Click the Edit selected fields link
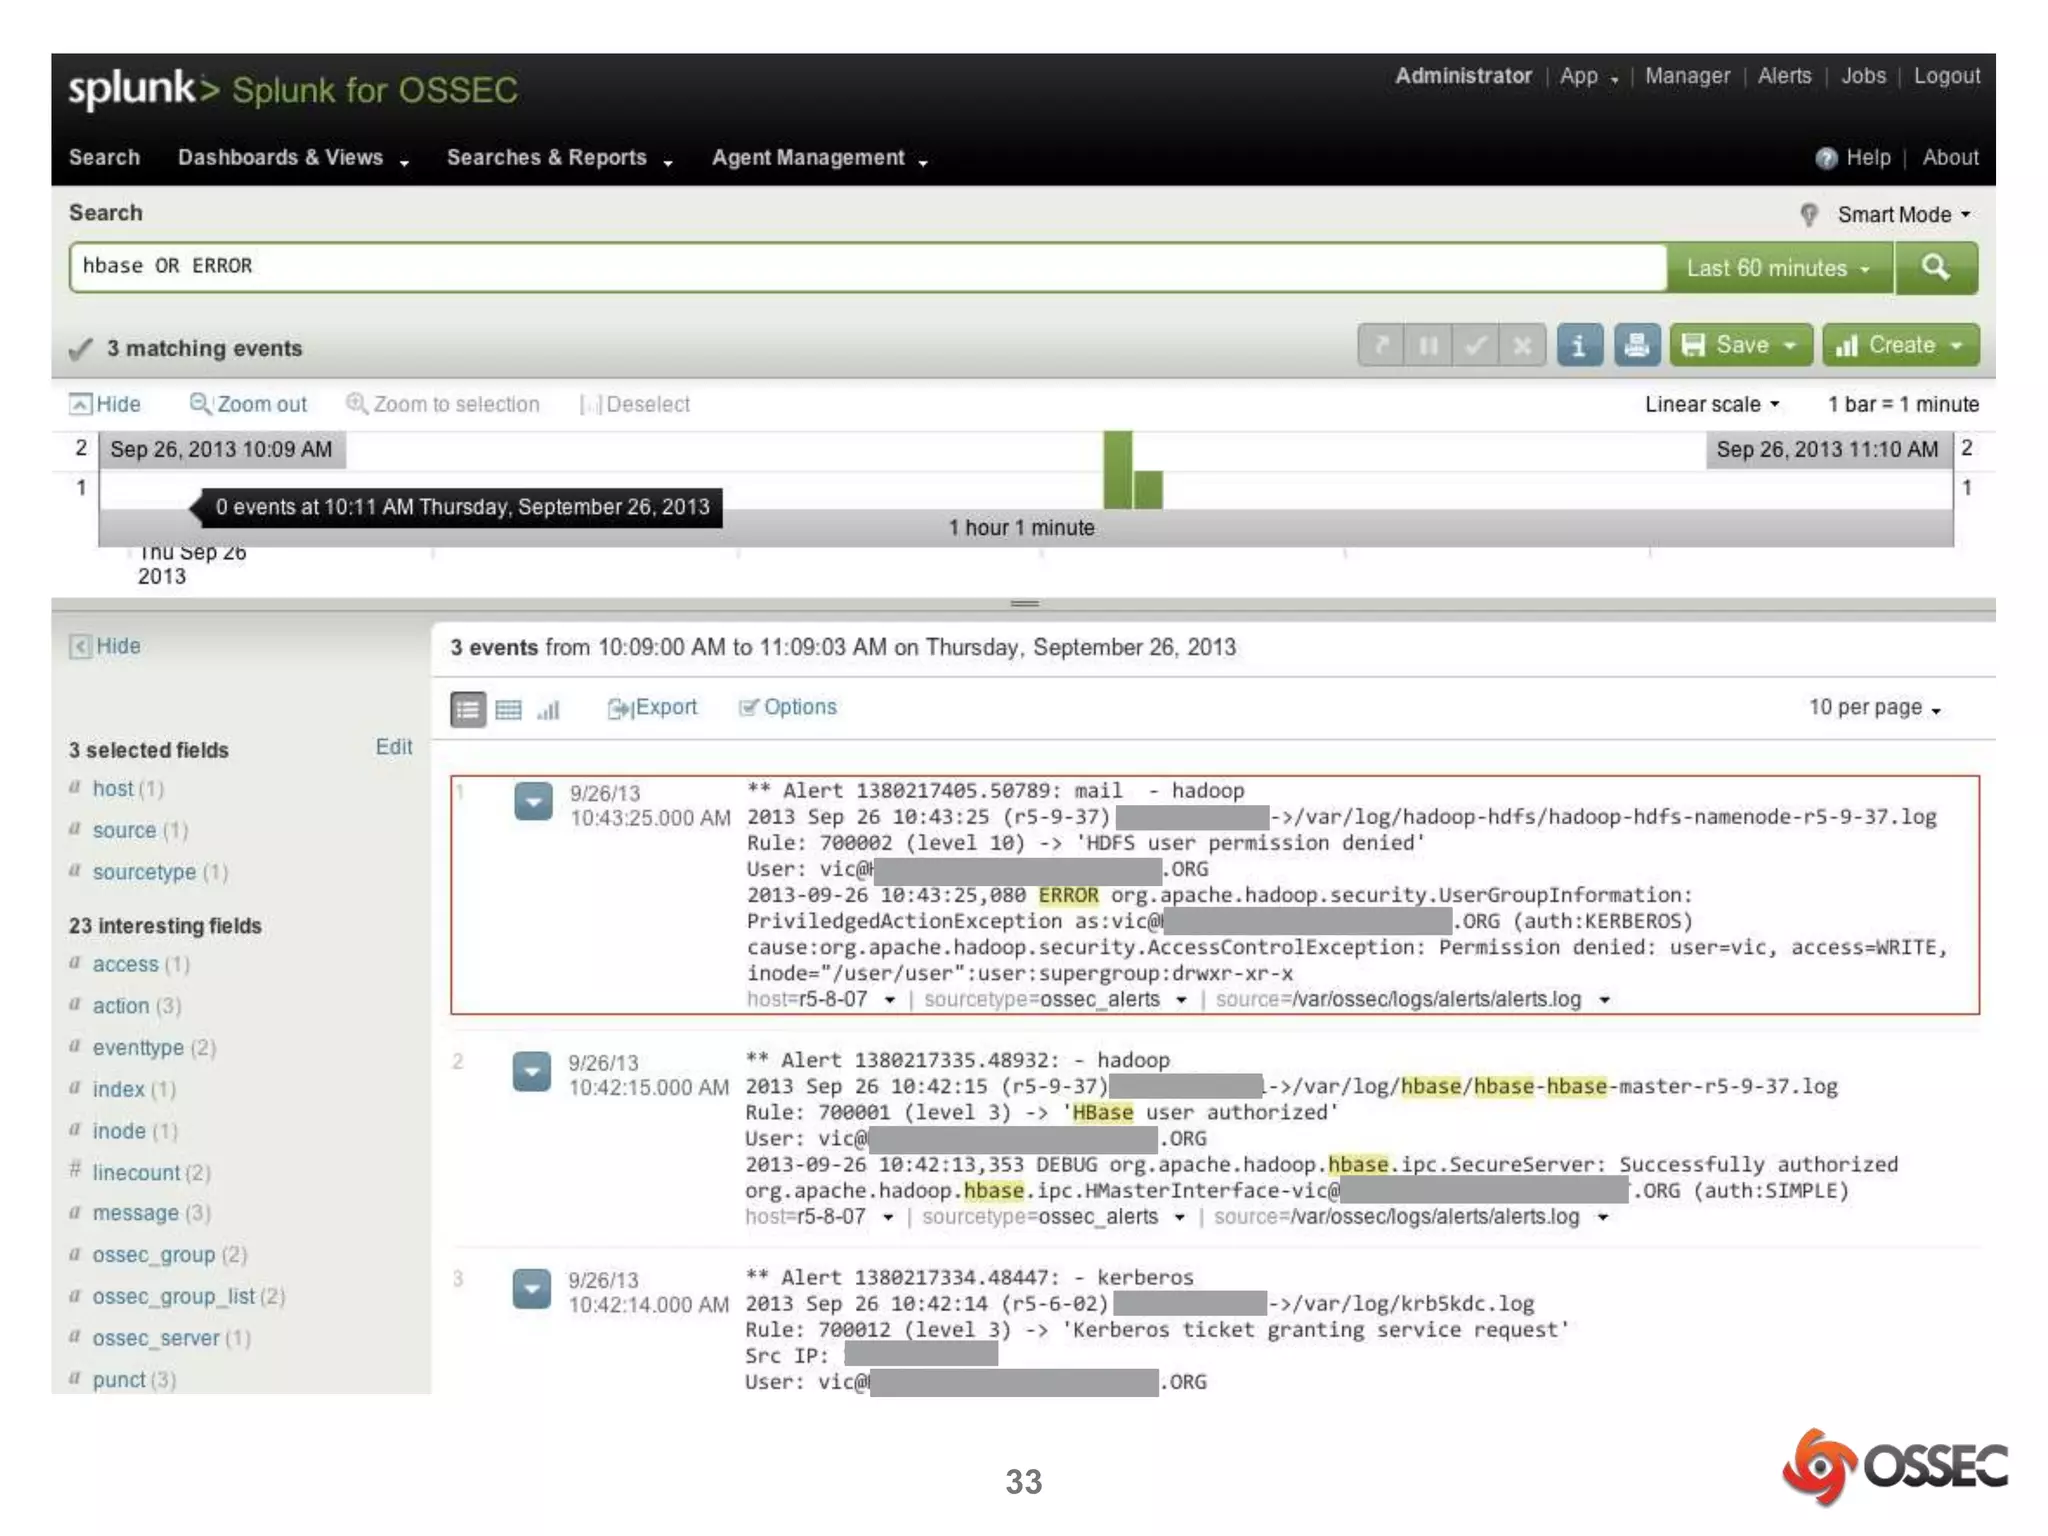This screenshot has width=2048, height=1536. pyautogui.click(x=393, y=747)
